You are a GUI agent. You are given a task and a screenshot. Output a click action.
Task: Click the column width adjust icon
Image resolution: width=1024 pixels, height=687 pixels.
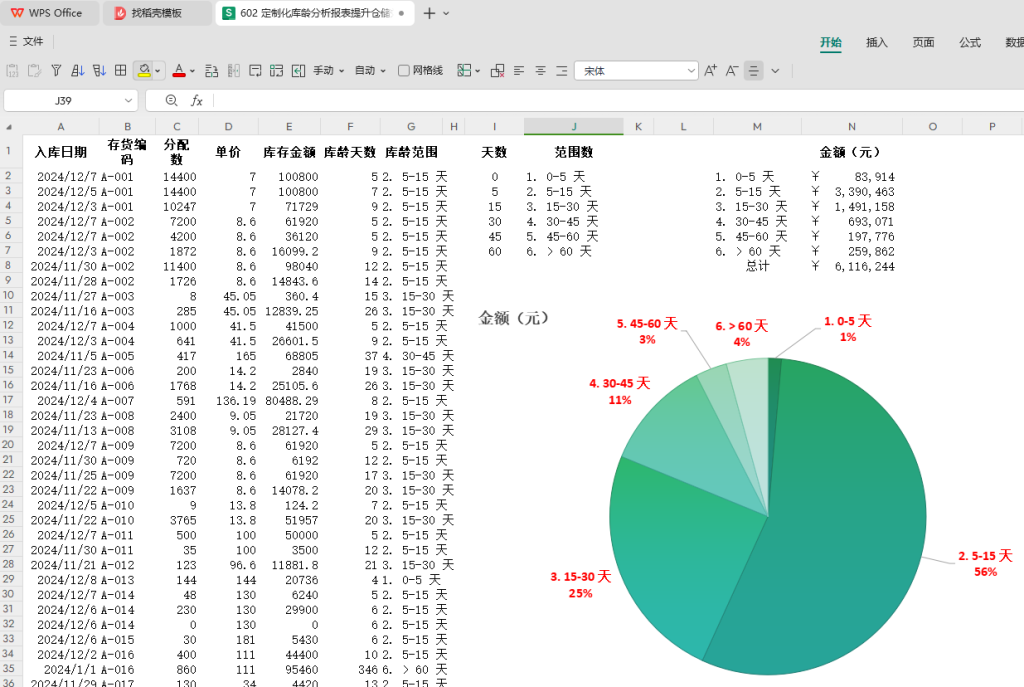[x=234, y=71]
